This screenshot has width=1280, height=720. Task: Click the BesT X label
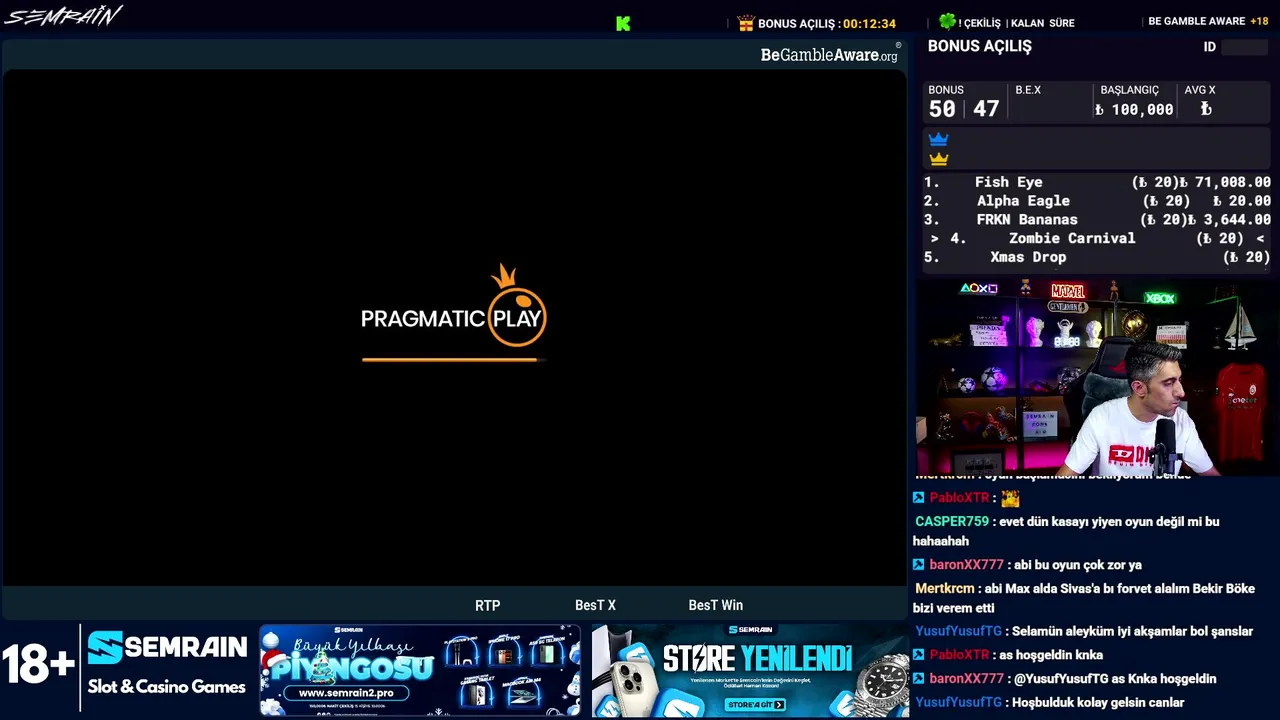click(x=595, y=605)
